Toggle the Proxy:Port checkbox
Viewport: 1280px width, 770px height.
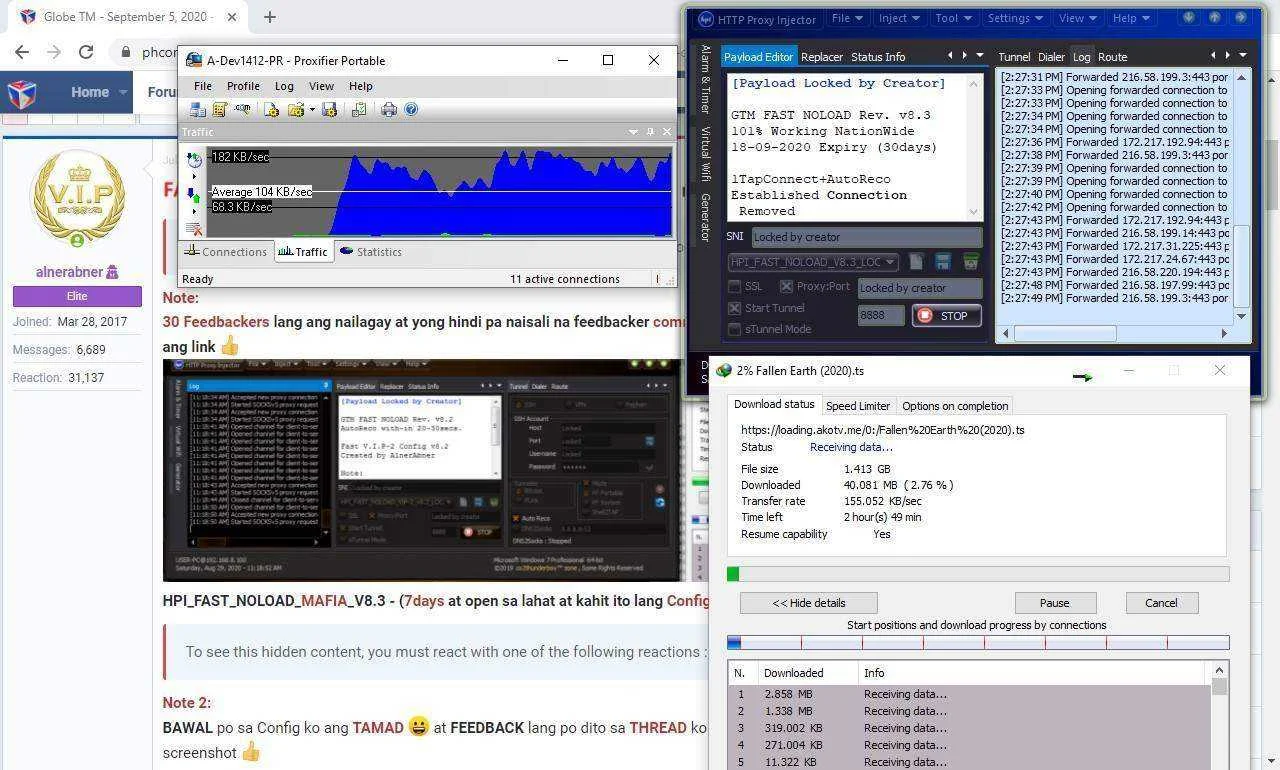pyautogui.click(x=786, y=287)
